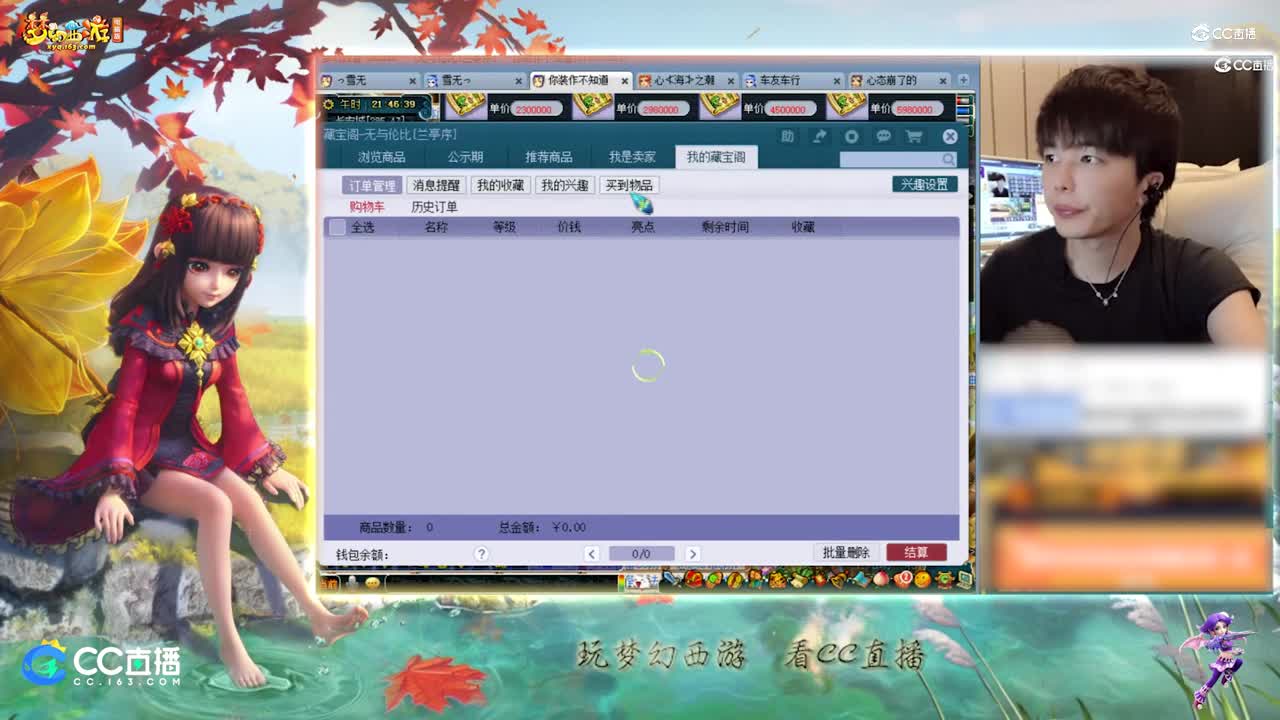Click the 0/0 page number field

[641, 553]
